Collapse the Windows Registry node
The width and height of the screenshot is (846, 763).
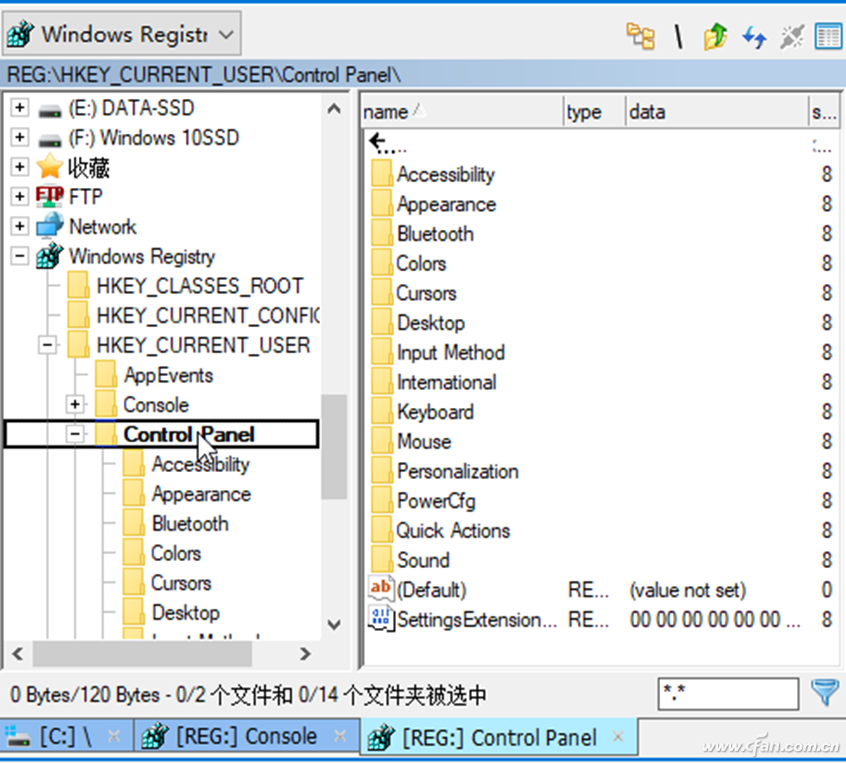pos(19,255)
